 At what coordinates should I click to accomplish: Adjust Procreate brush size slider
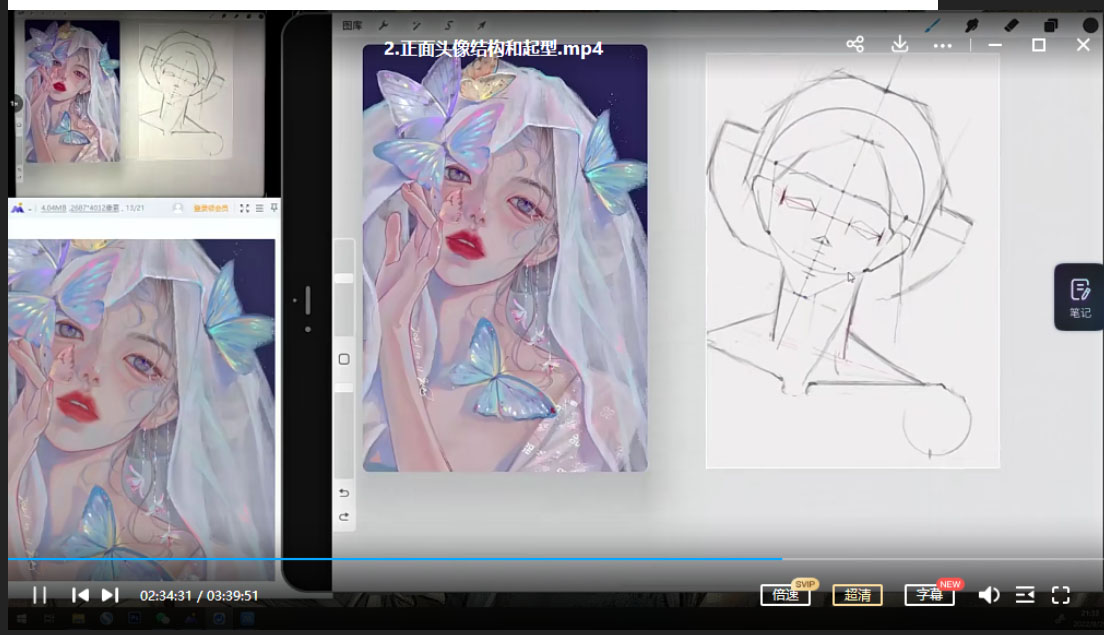(344, 279)
